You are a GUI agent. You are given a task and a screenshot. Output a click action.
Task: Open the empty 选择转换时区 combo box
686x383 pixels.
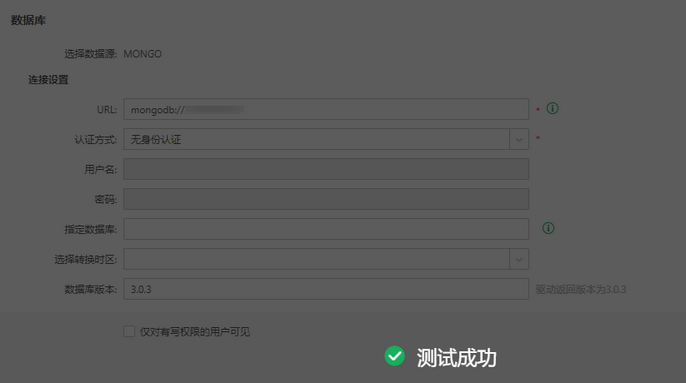point(317,259)
